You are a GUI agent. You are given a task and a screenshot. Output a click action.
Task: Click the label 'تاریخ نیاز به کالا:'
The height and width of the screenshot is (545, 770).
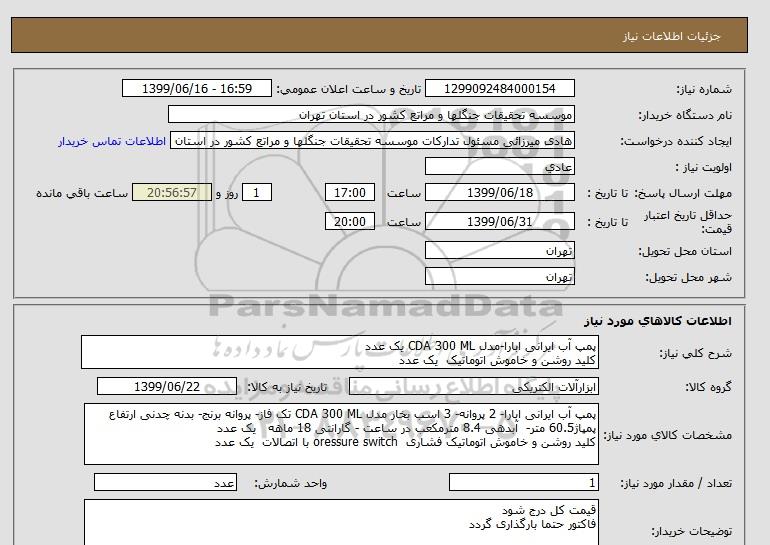287,387
